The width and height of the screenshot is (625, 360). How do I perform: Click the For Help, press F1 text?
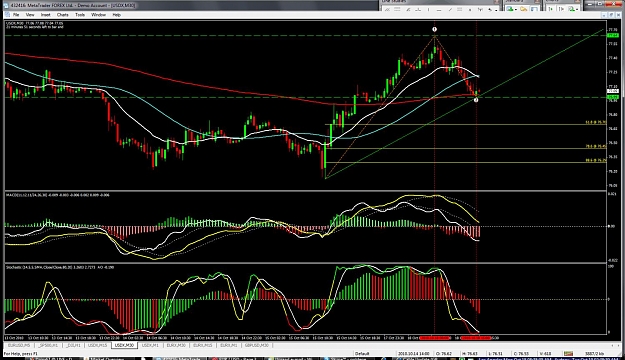(x=21, y=353)
